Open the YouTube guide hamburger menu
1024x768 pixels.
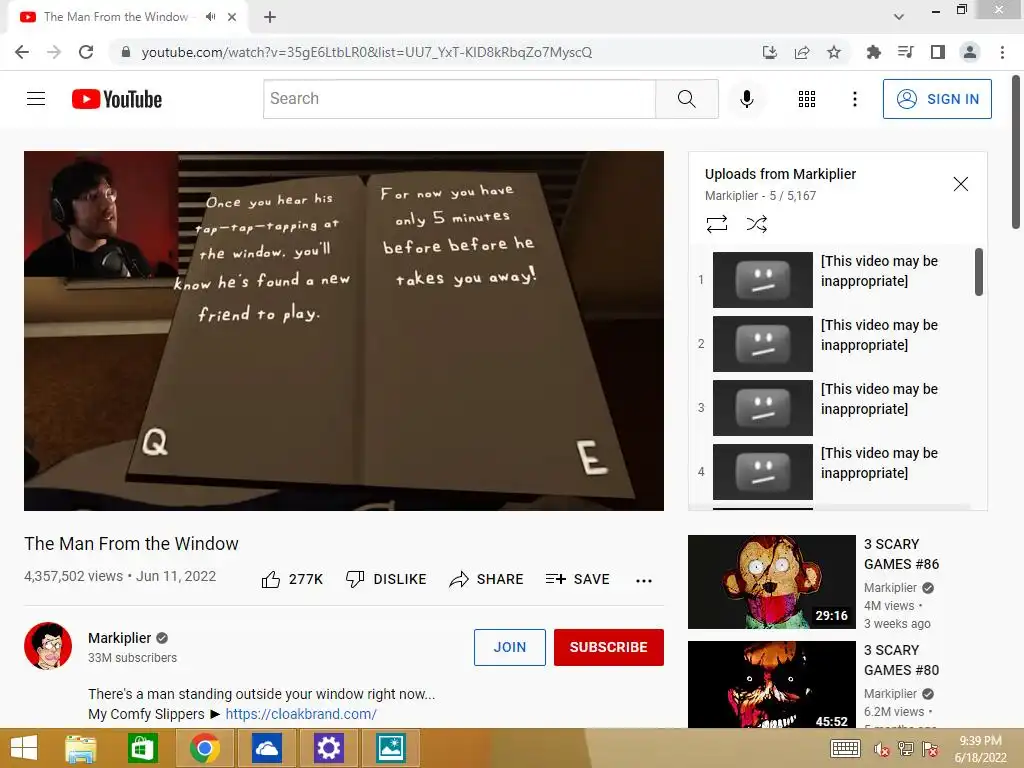36,99
